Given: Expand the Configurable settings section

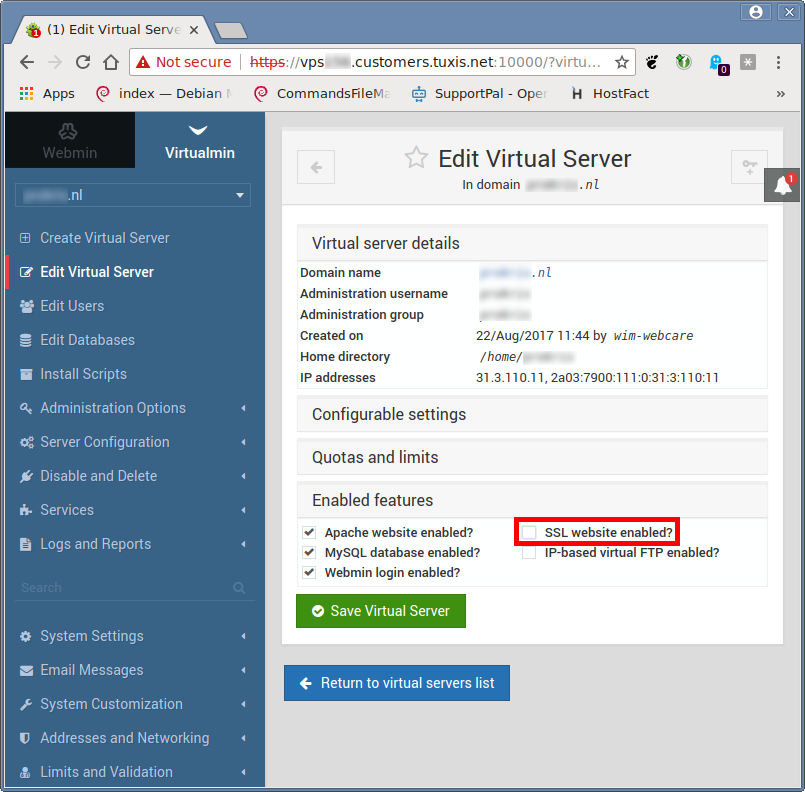Looking at the screenshot, I should point(532,414).
